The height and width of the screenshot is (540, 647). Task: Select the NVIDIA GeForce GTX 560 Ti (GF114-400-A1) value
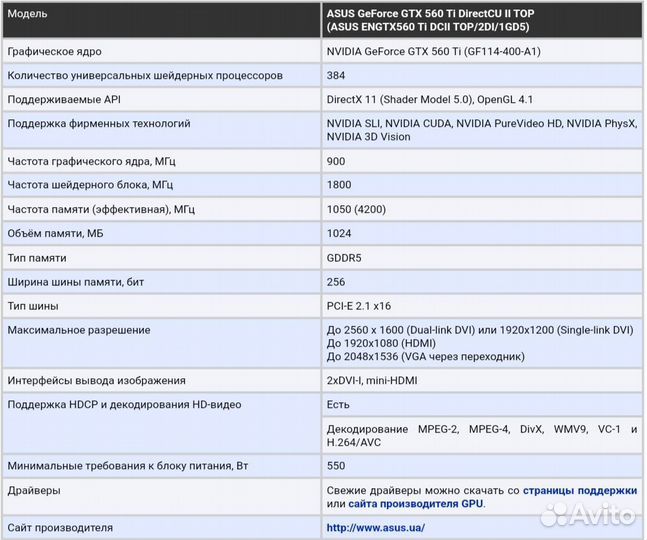433,52
